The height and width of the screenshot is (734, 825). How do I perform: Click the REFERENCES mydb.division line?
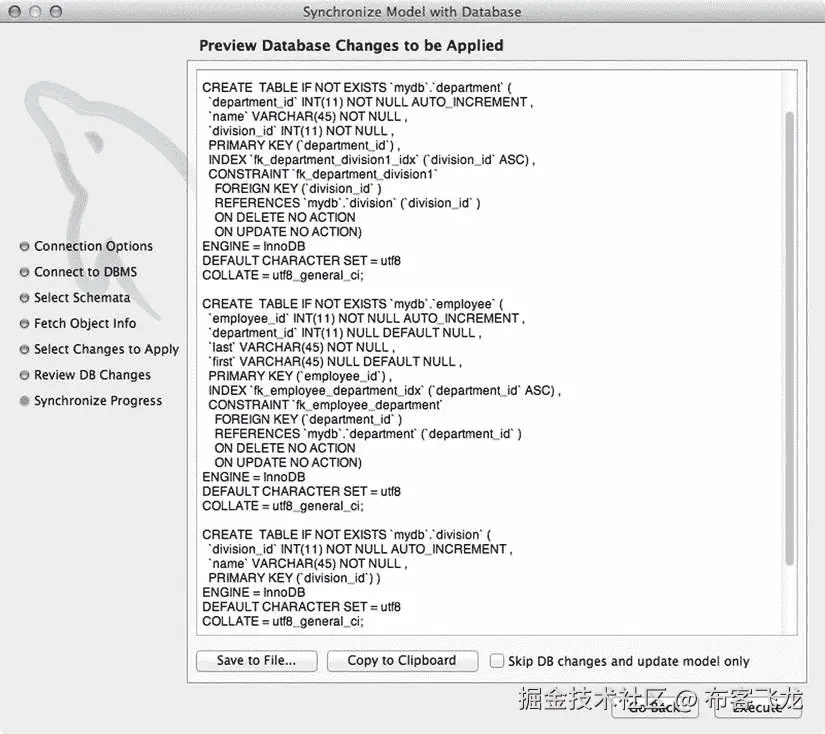click(x=347, y=203)
